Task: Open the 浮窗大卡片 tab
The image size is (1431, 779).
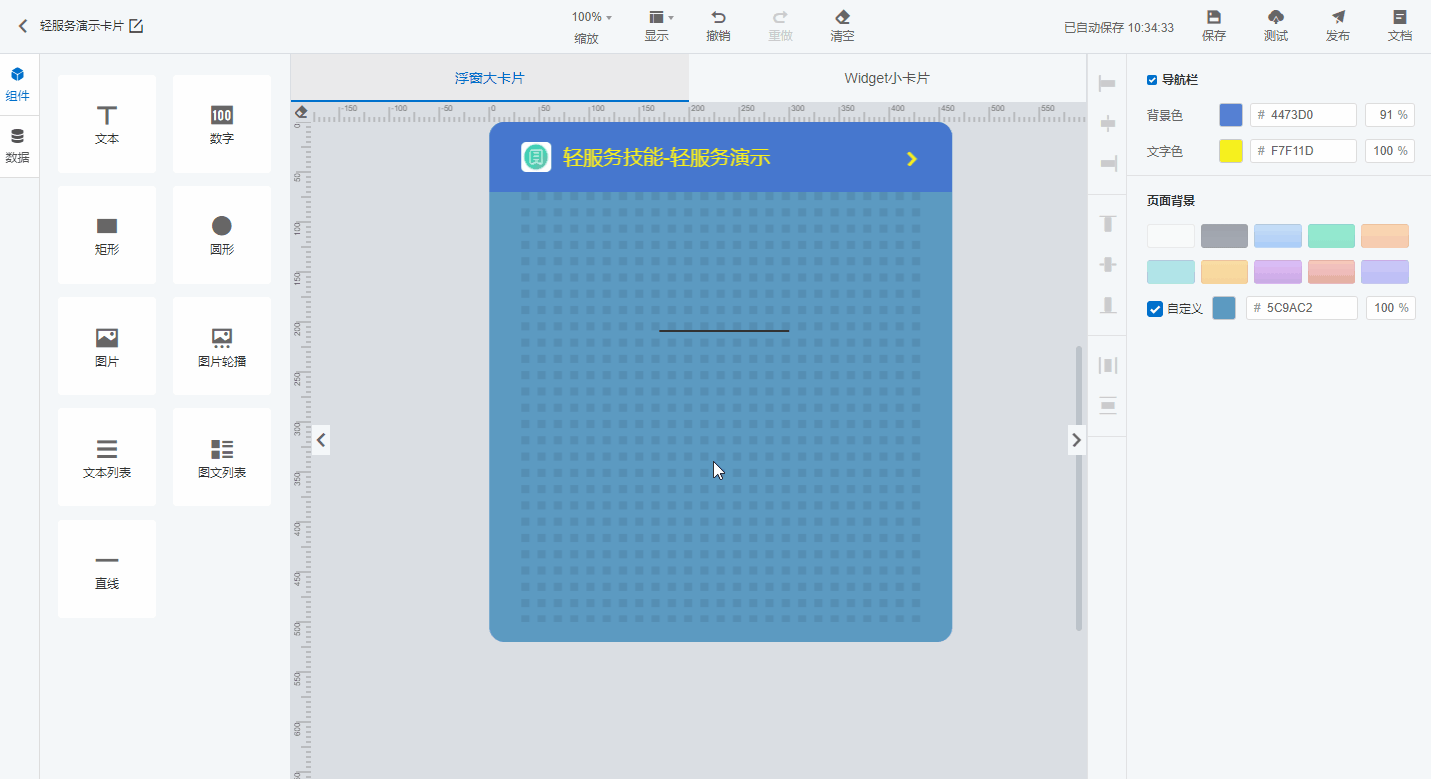Action: (x=490, y=78)
